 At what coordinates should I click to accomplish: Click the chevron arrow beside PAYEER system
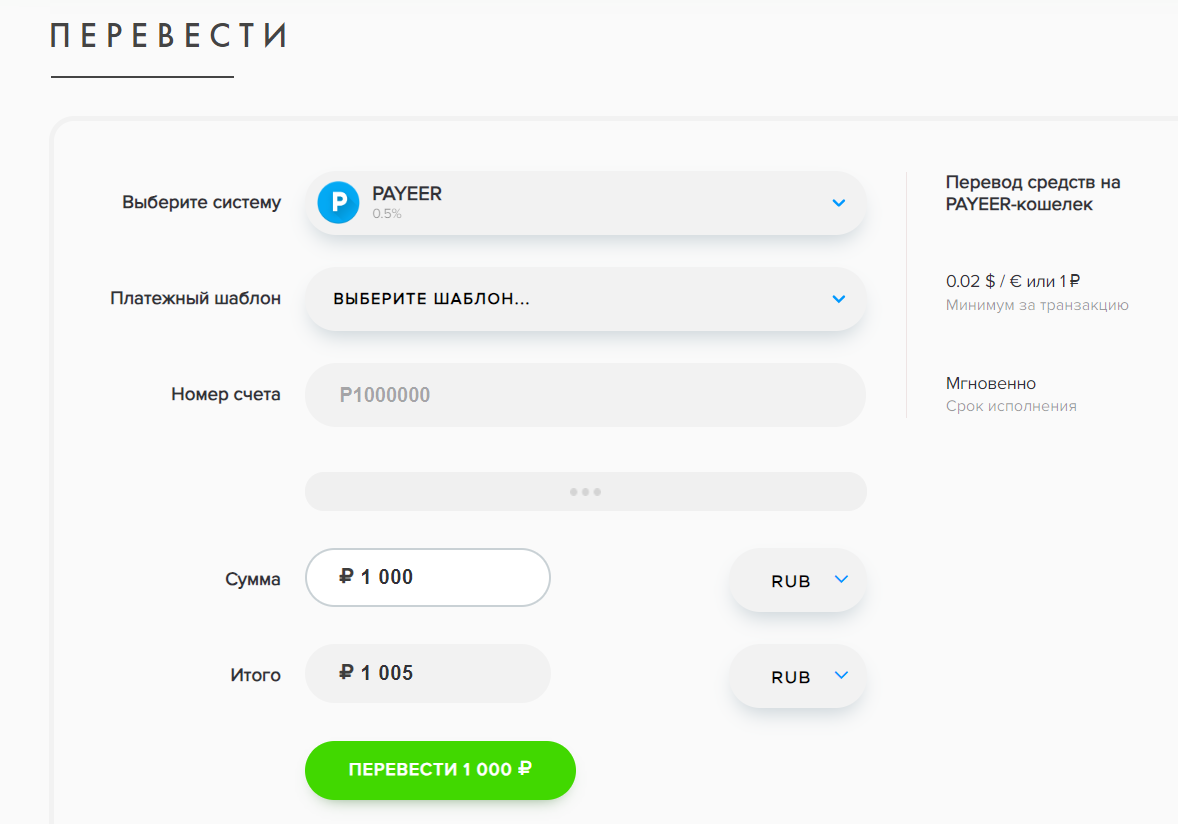pos(839,203)
